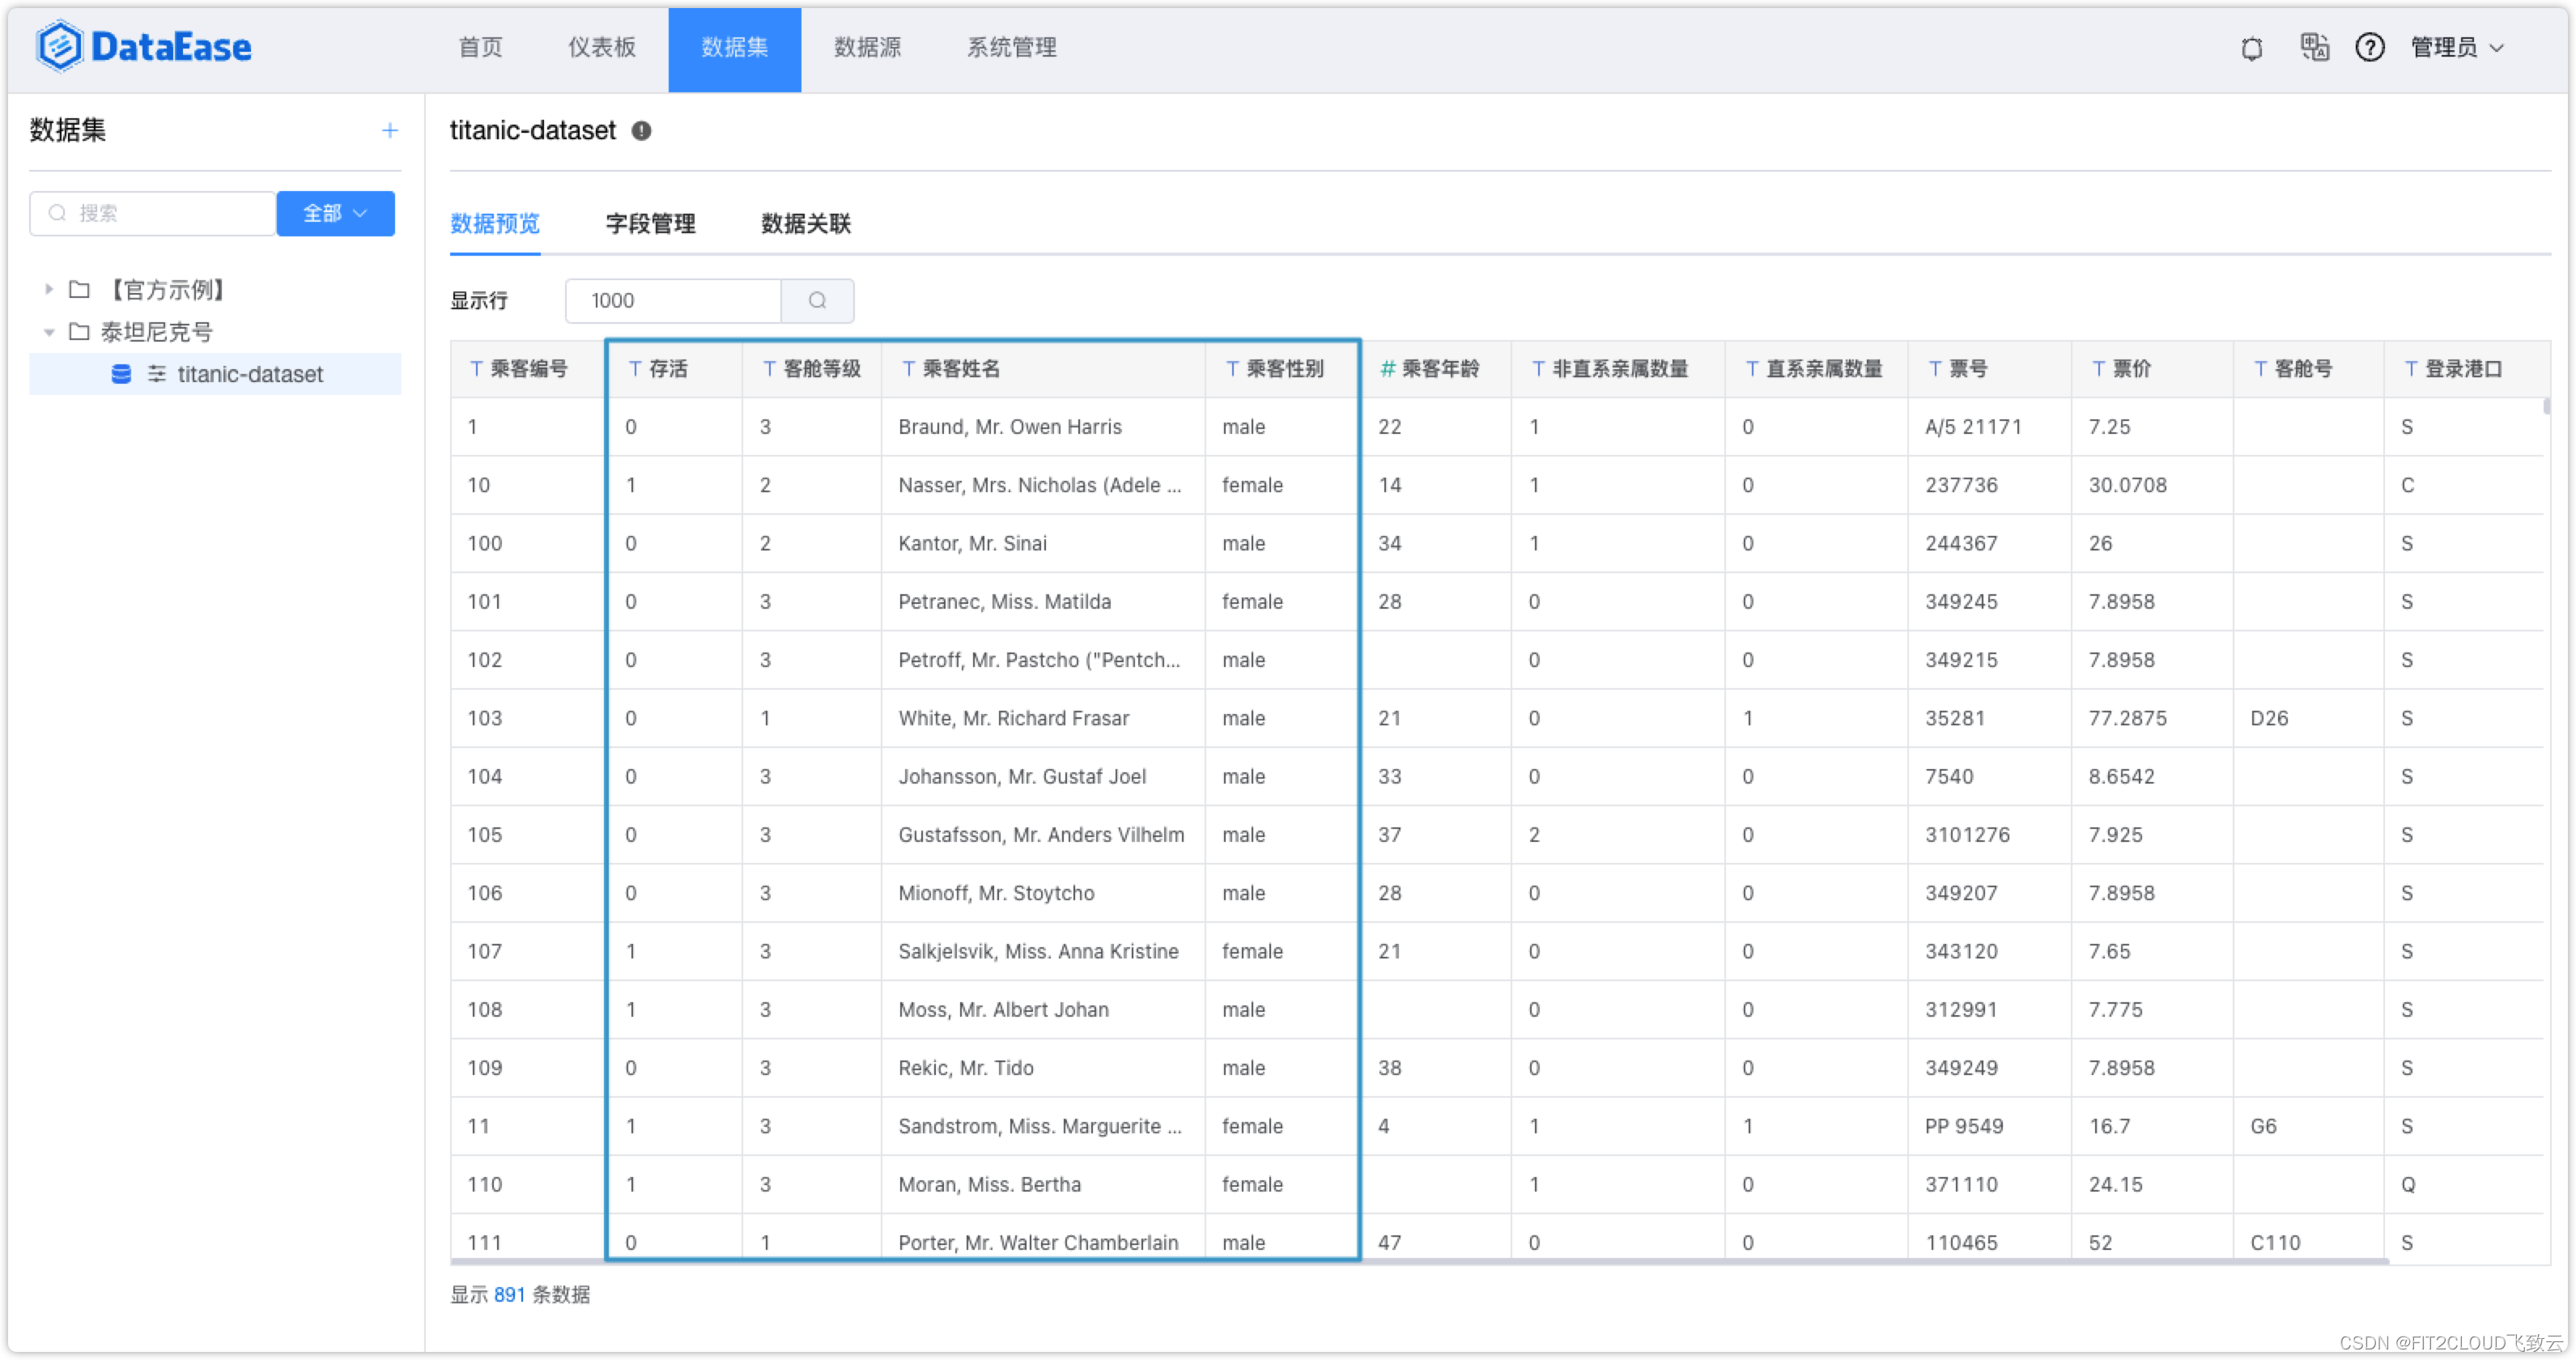Open the 全部 filter dropdown
The image size is (2576, 1360).
click(335, 213)
